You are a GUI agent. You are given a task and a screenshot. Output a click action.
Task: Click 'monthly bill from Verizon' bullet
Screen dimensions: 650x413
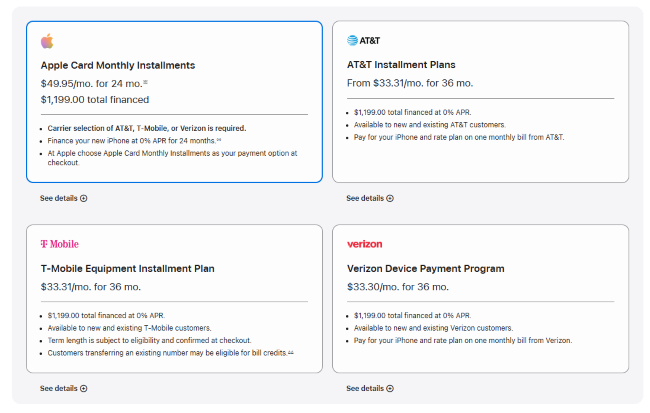tap(463, 340)
